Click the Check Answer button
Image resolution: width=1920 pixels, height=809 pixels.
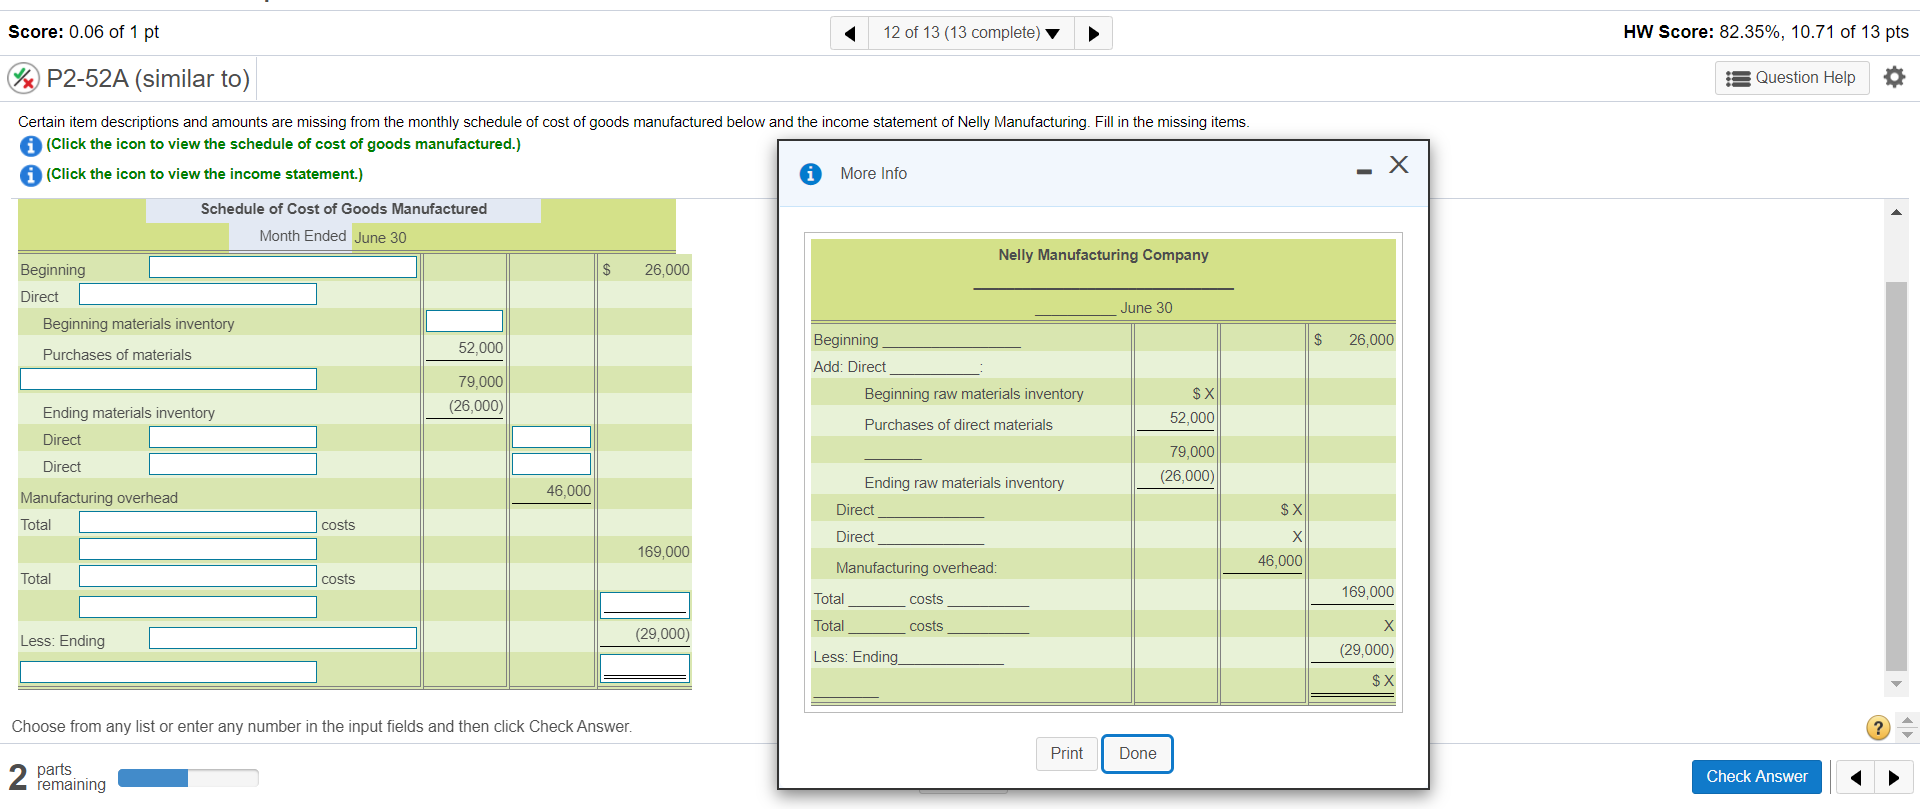pos(1756,777)
